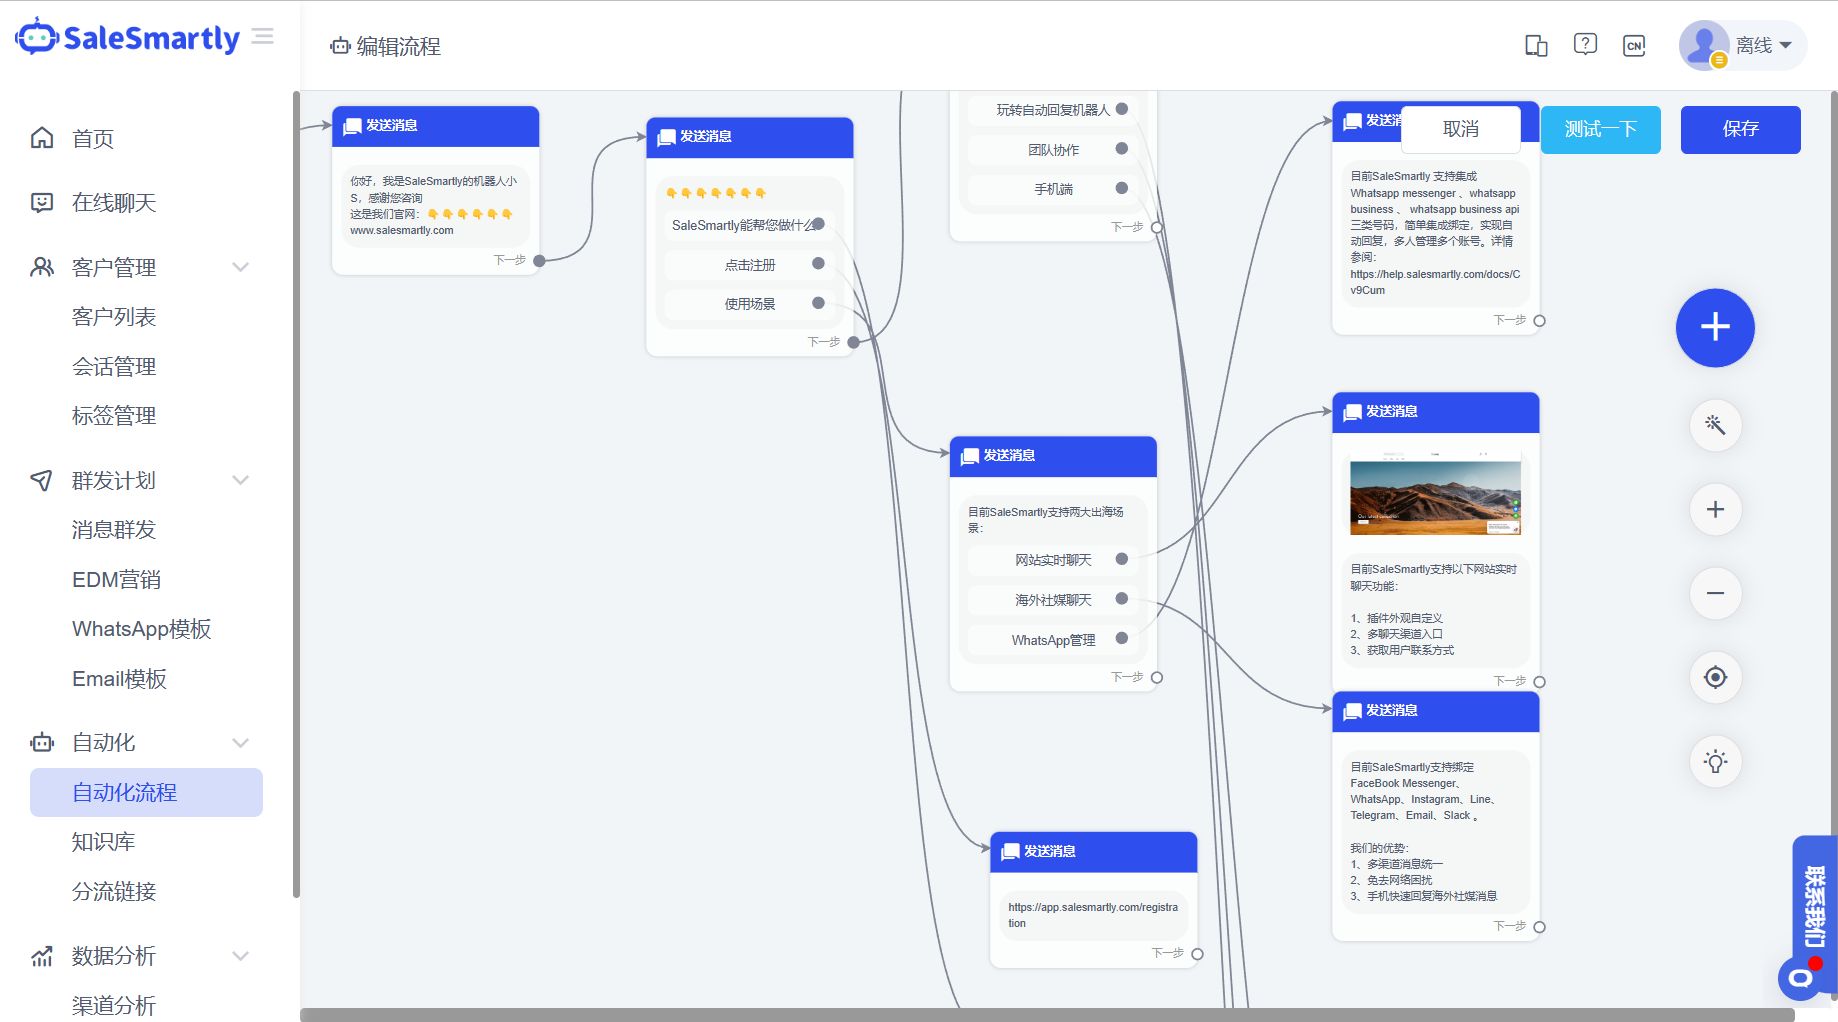Click 网站实时聊天 option in node

pos(1052,560)
